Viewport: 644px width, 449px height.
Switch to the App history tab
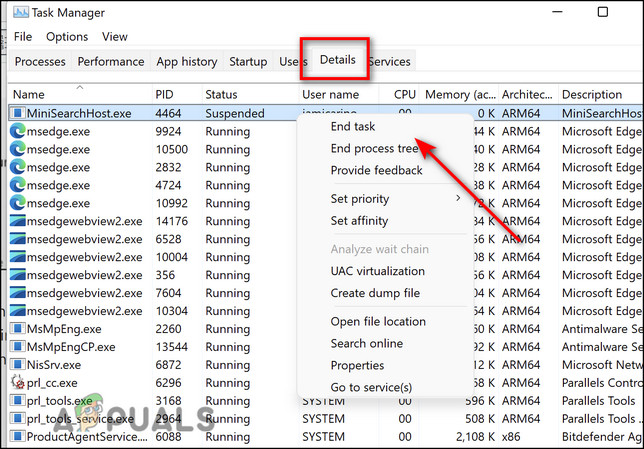point(186,62)
